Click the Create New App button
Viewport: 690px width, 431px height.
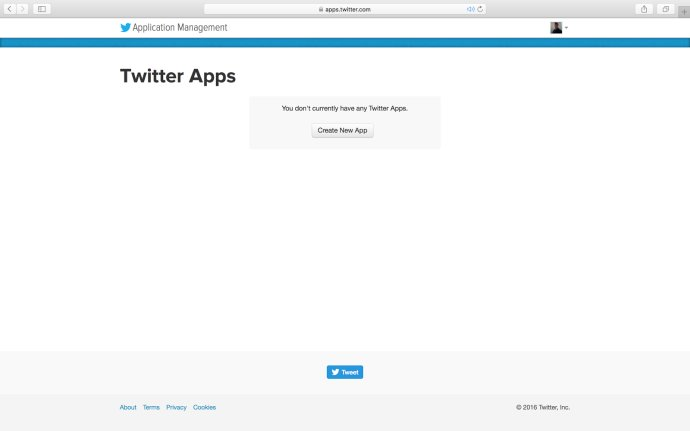click(x=342, y=131)
